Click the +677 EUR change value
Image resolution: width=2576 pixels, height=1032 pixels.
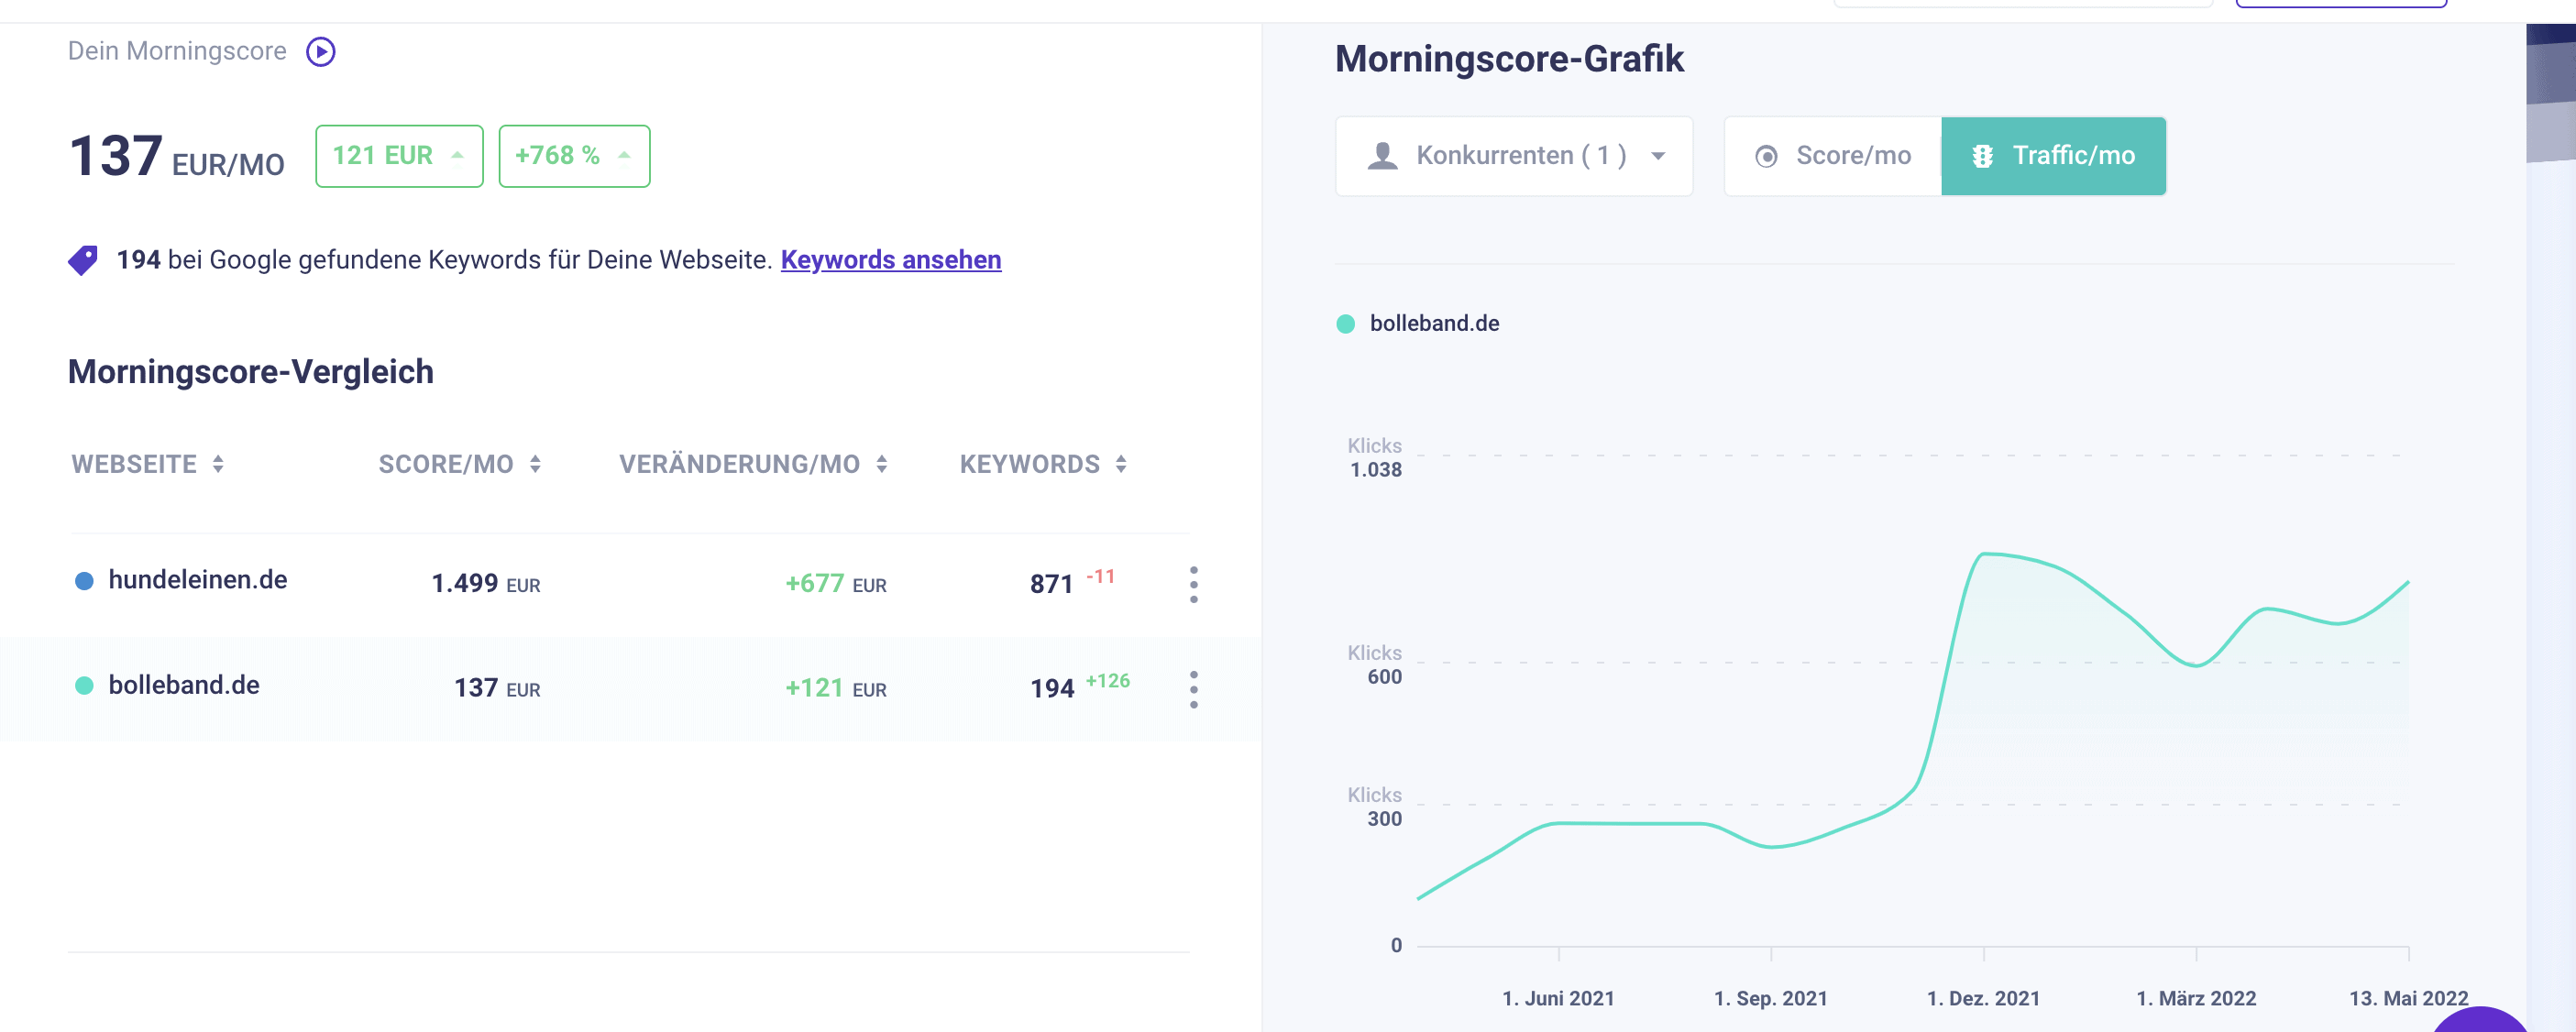[x=835, y=583]
